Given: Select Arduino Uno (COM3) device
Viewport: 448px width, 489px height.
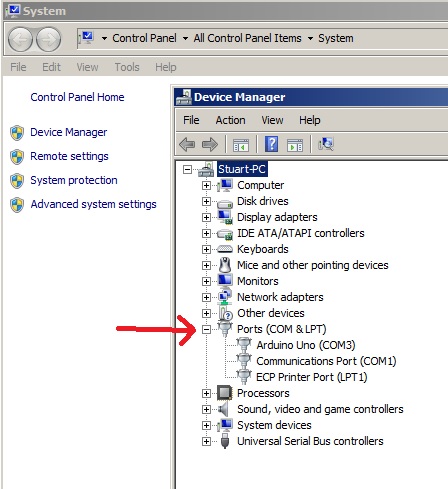Looking at the screenshot, I should [x=306, y=345].
